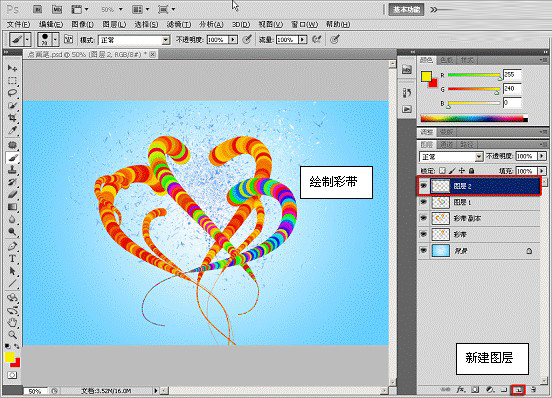Image resolution: width=552 pixels, height=398 pixels.
Task: Open the 流量 flow slider arrow
Action: pyautogui.click(x=302, y=40)
